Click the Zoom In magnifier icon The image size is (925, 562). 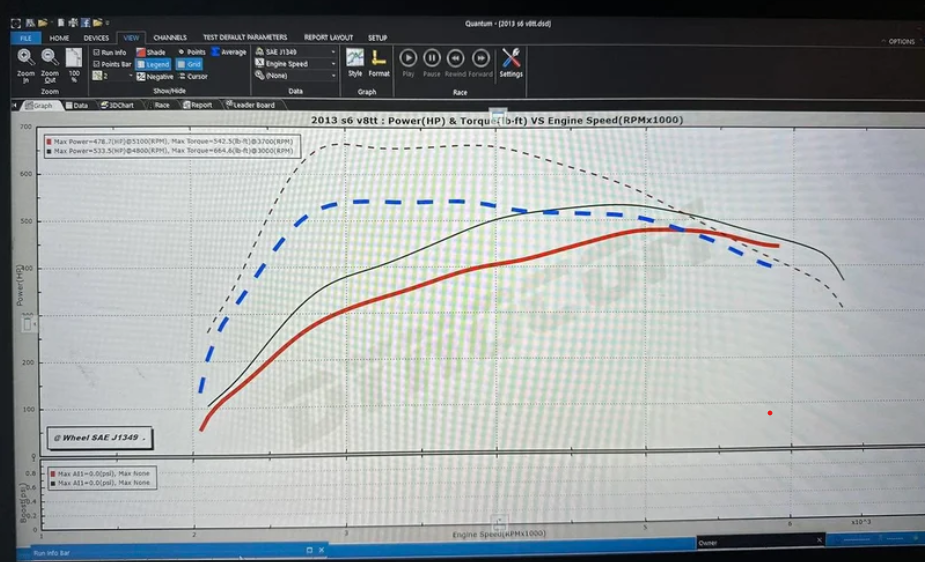[26, 57]
